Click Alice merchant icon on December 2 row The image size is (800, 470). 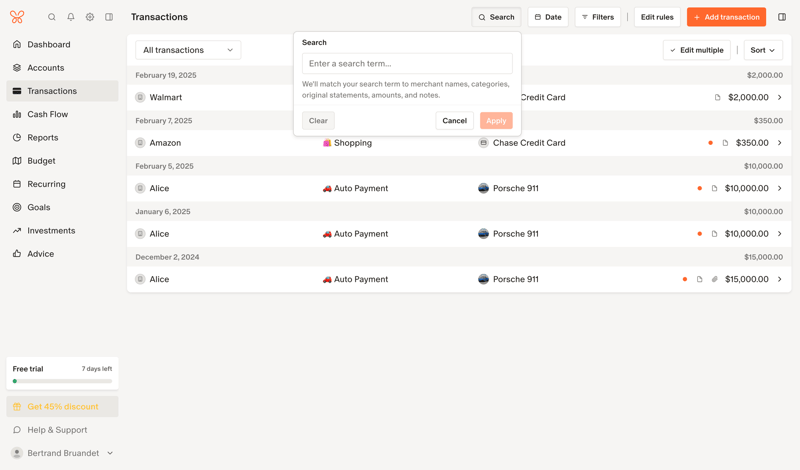(140, 279)
